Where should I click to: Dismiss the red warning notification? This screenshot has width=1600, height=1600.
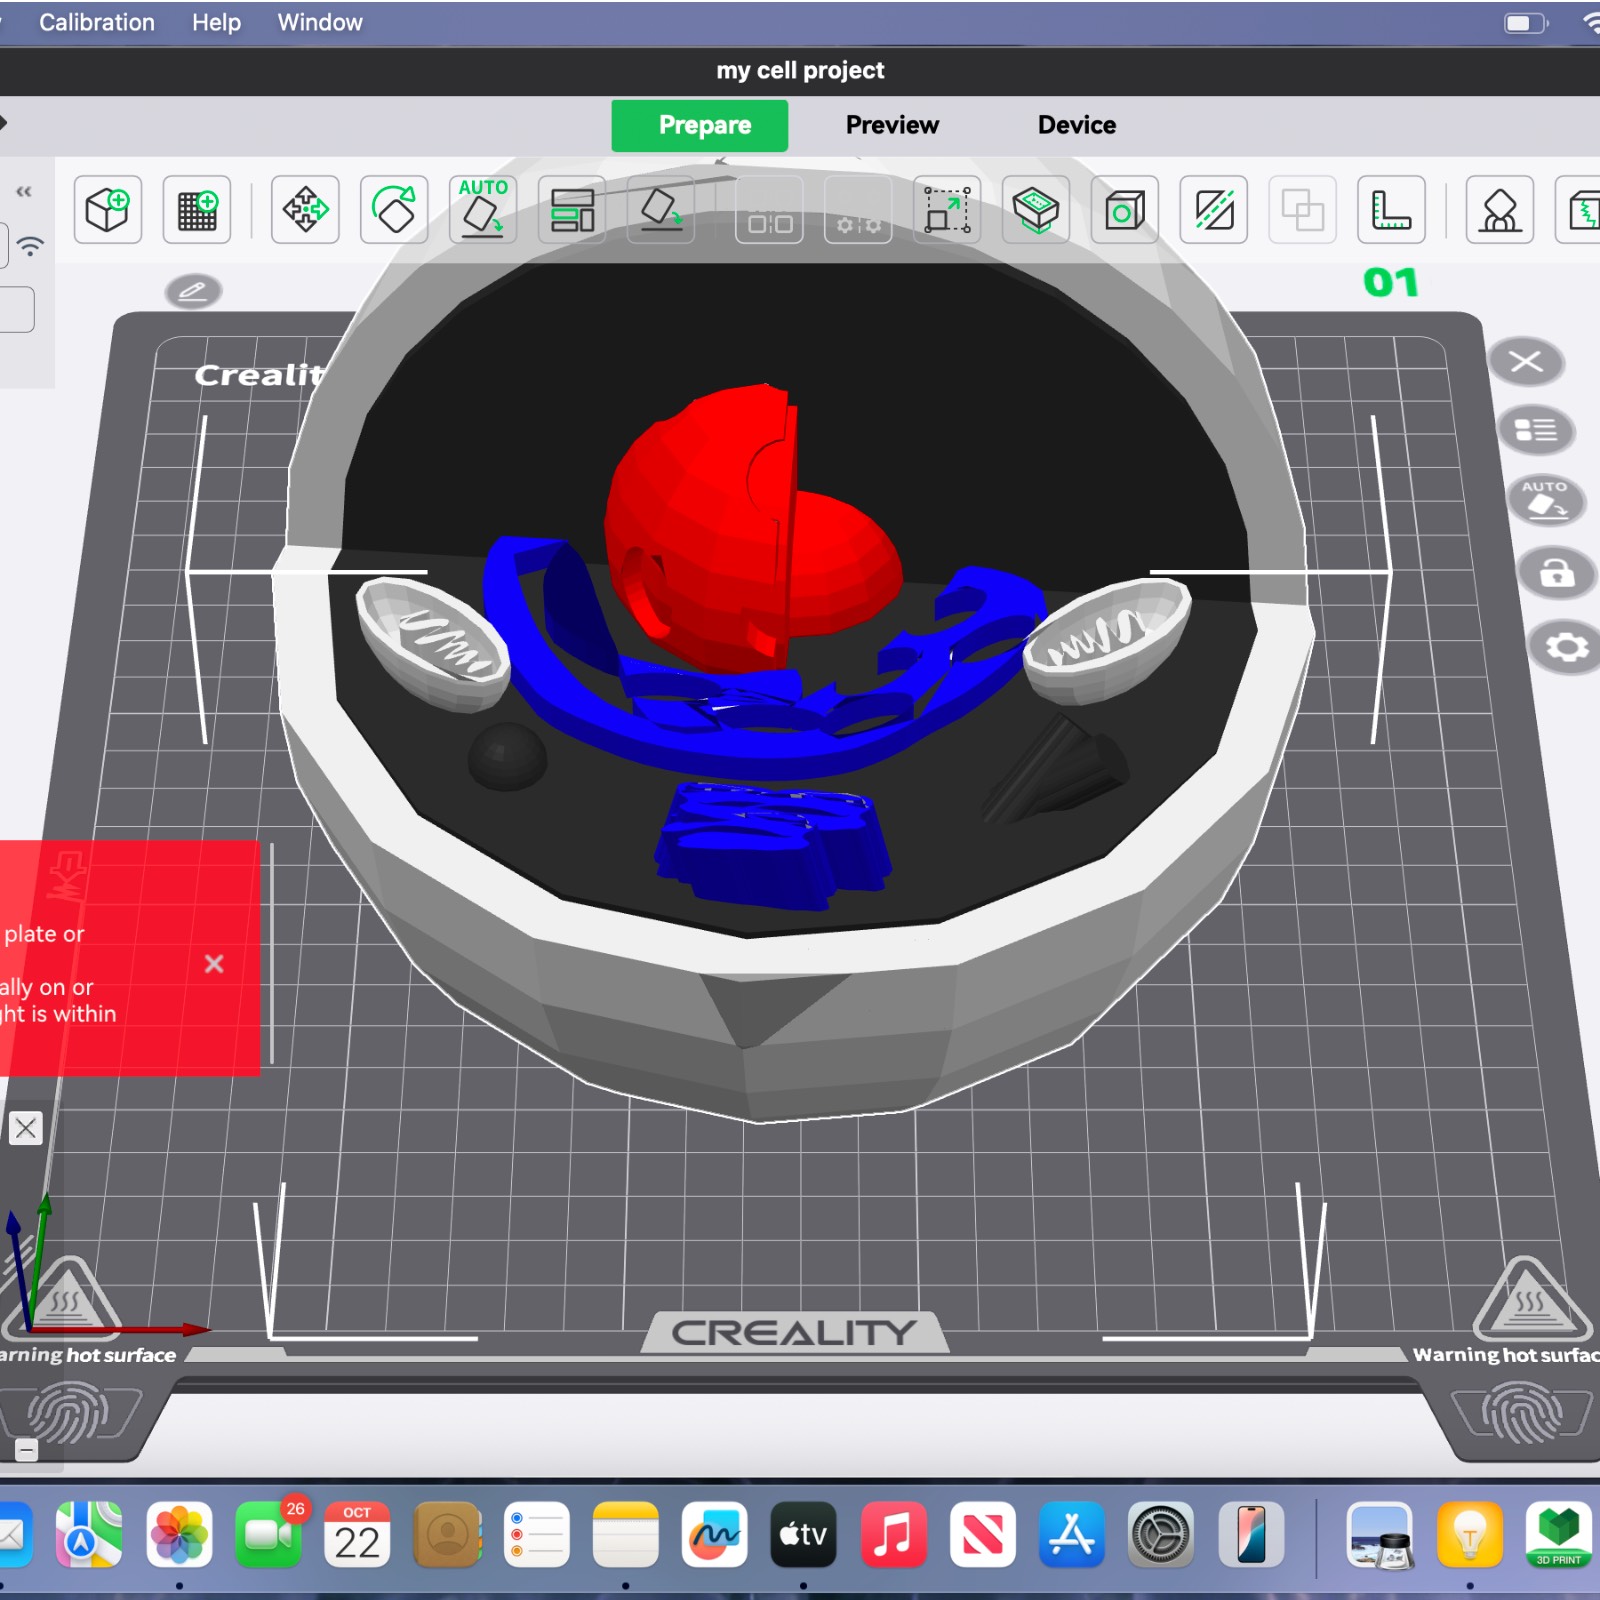(x=214, y=964)
